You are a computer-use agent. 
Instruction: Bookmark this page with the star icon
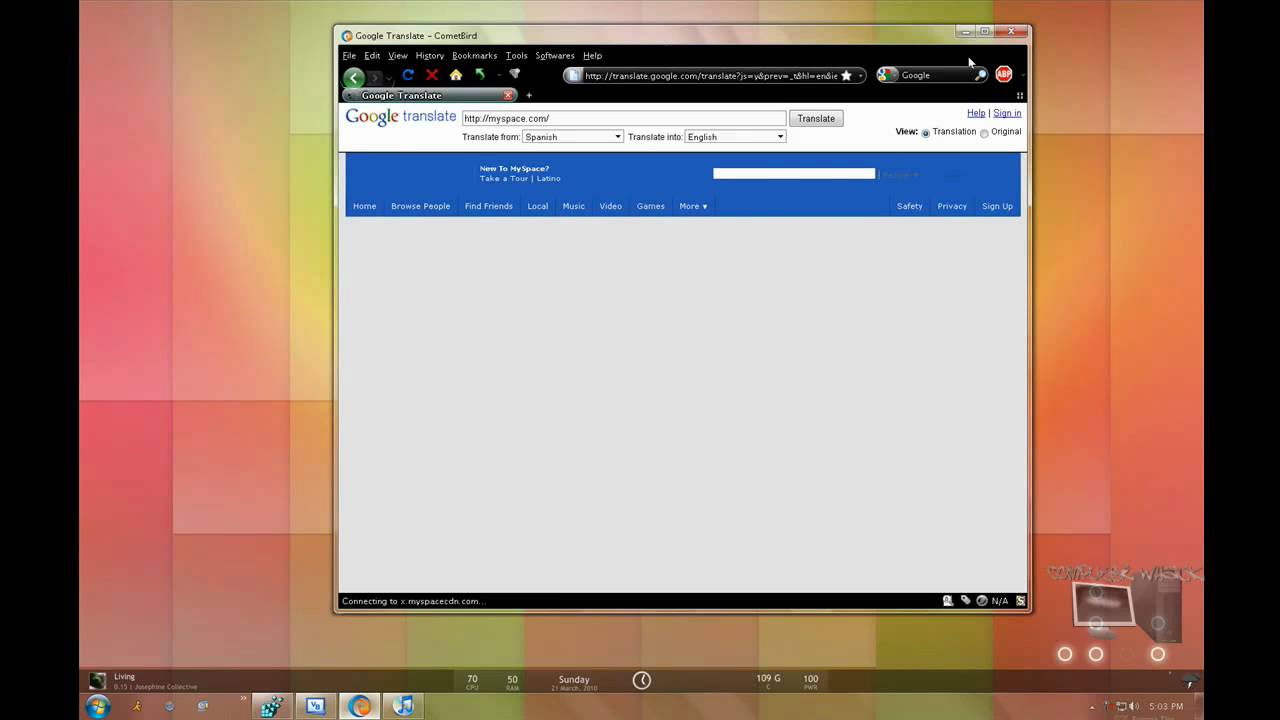846,75
